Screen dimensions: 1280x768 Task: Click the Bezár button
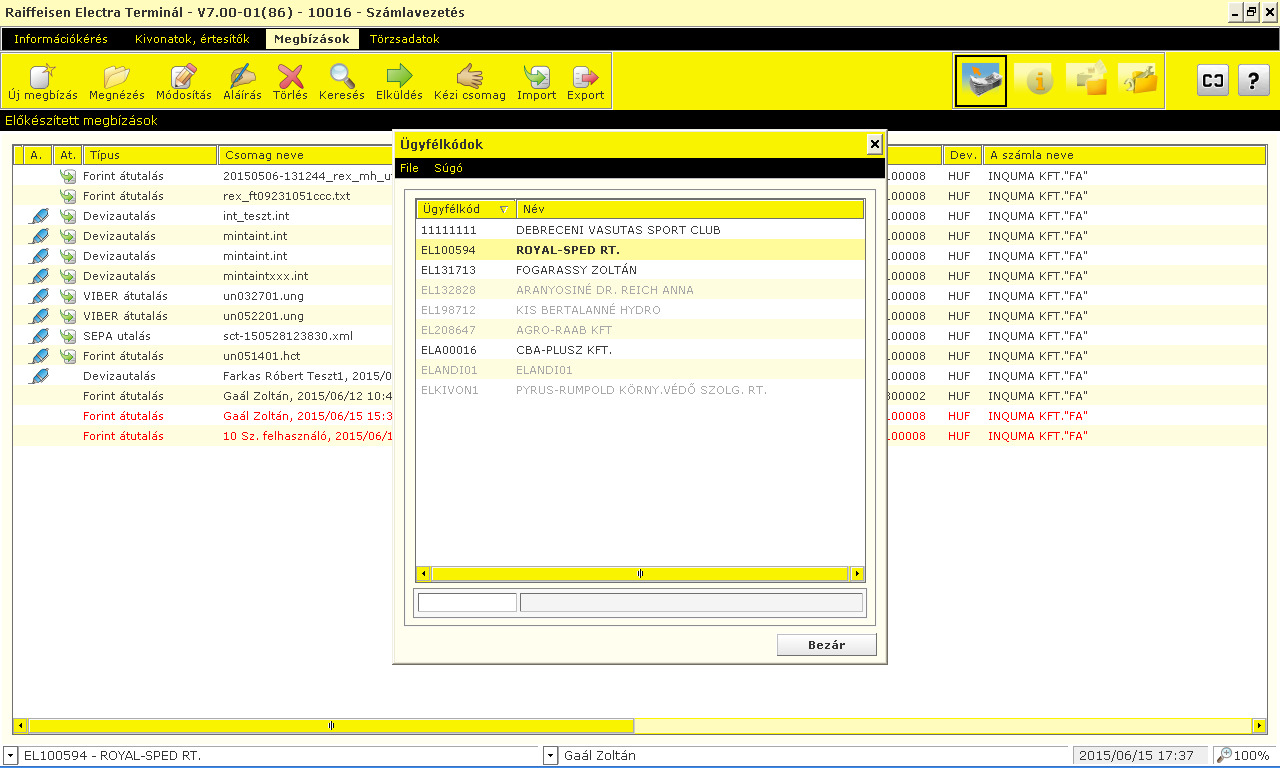pos(827,645)
